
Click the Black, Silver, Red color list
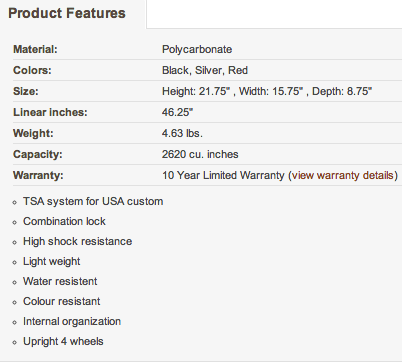point(205,71)
